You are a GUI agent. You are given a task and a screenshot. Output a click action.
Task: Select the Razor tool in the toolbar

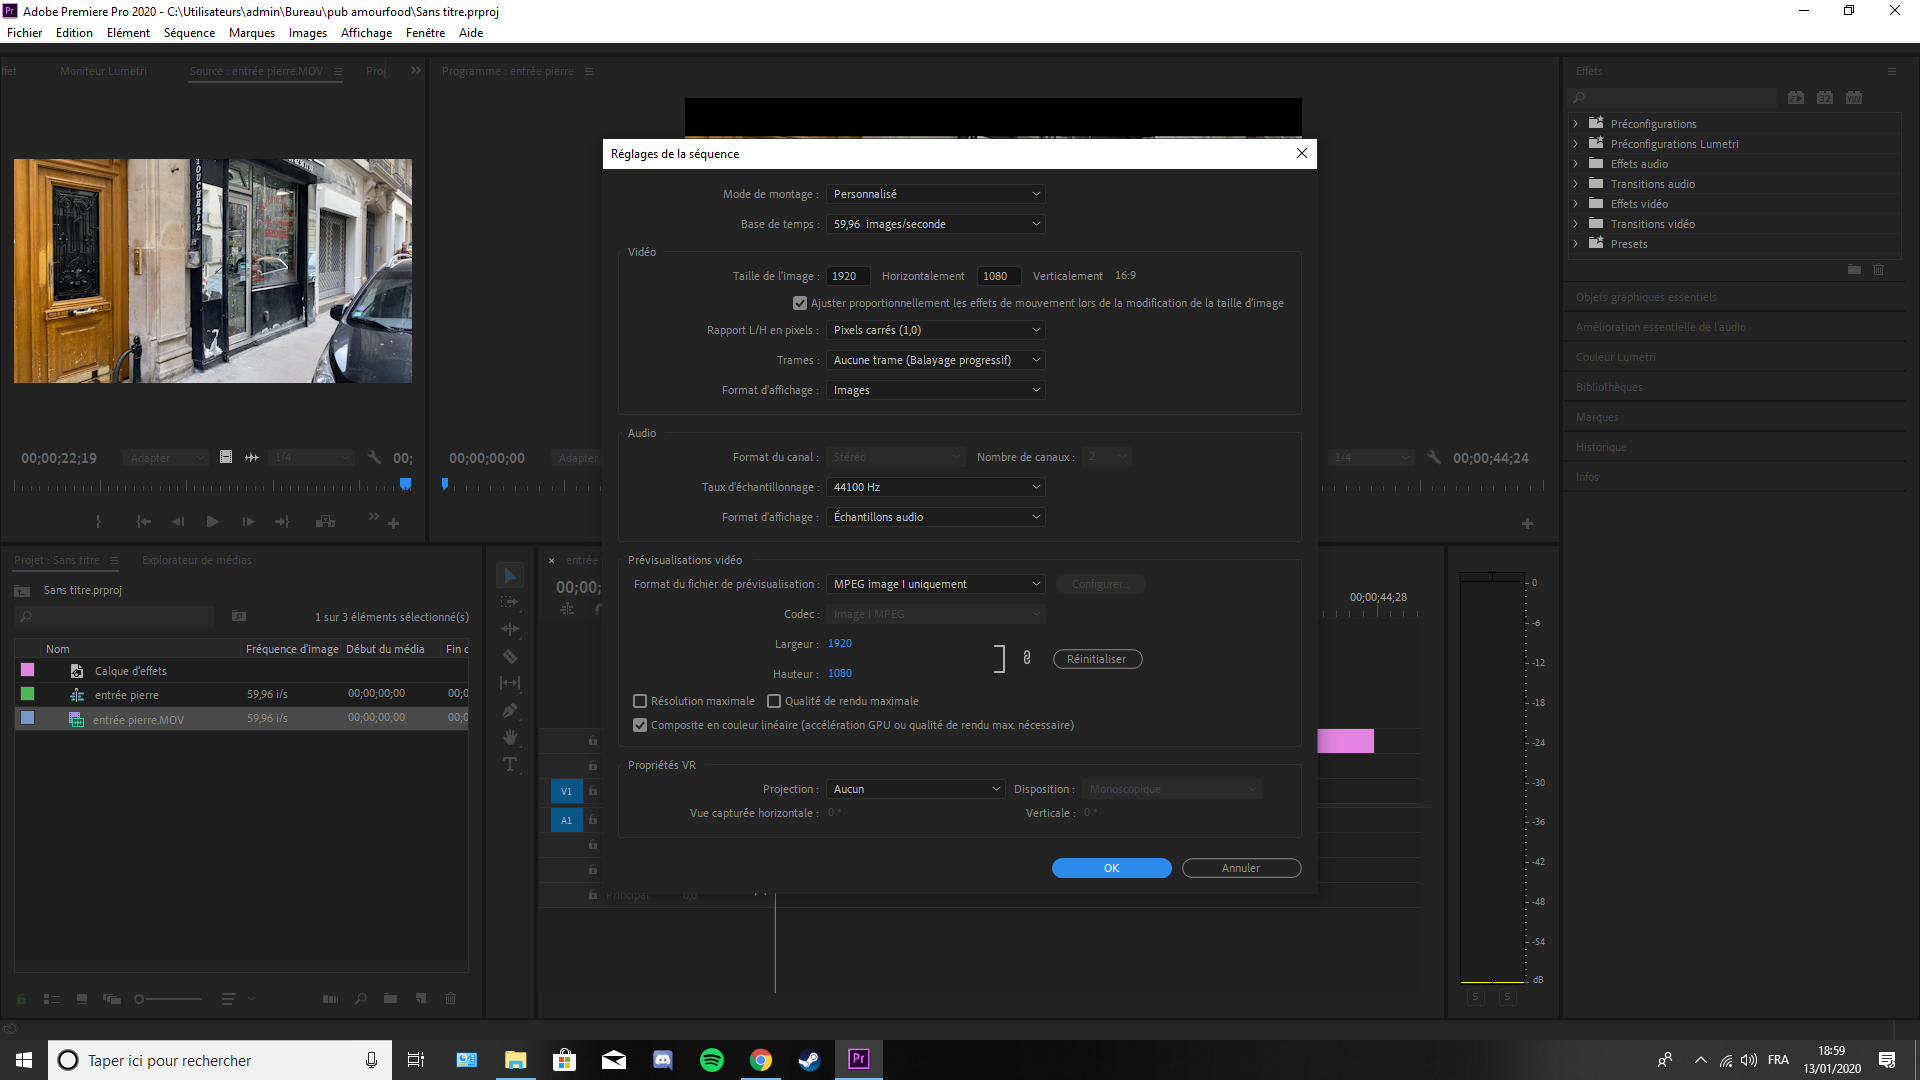(510, 657)
